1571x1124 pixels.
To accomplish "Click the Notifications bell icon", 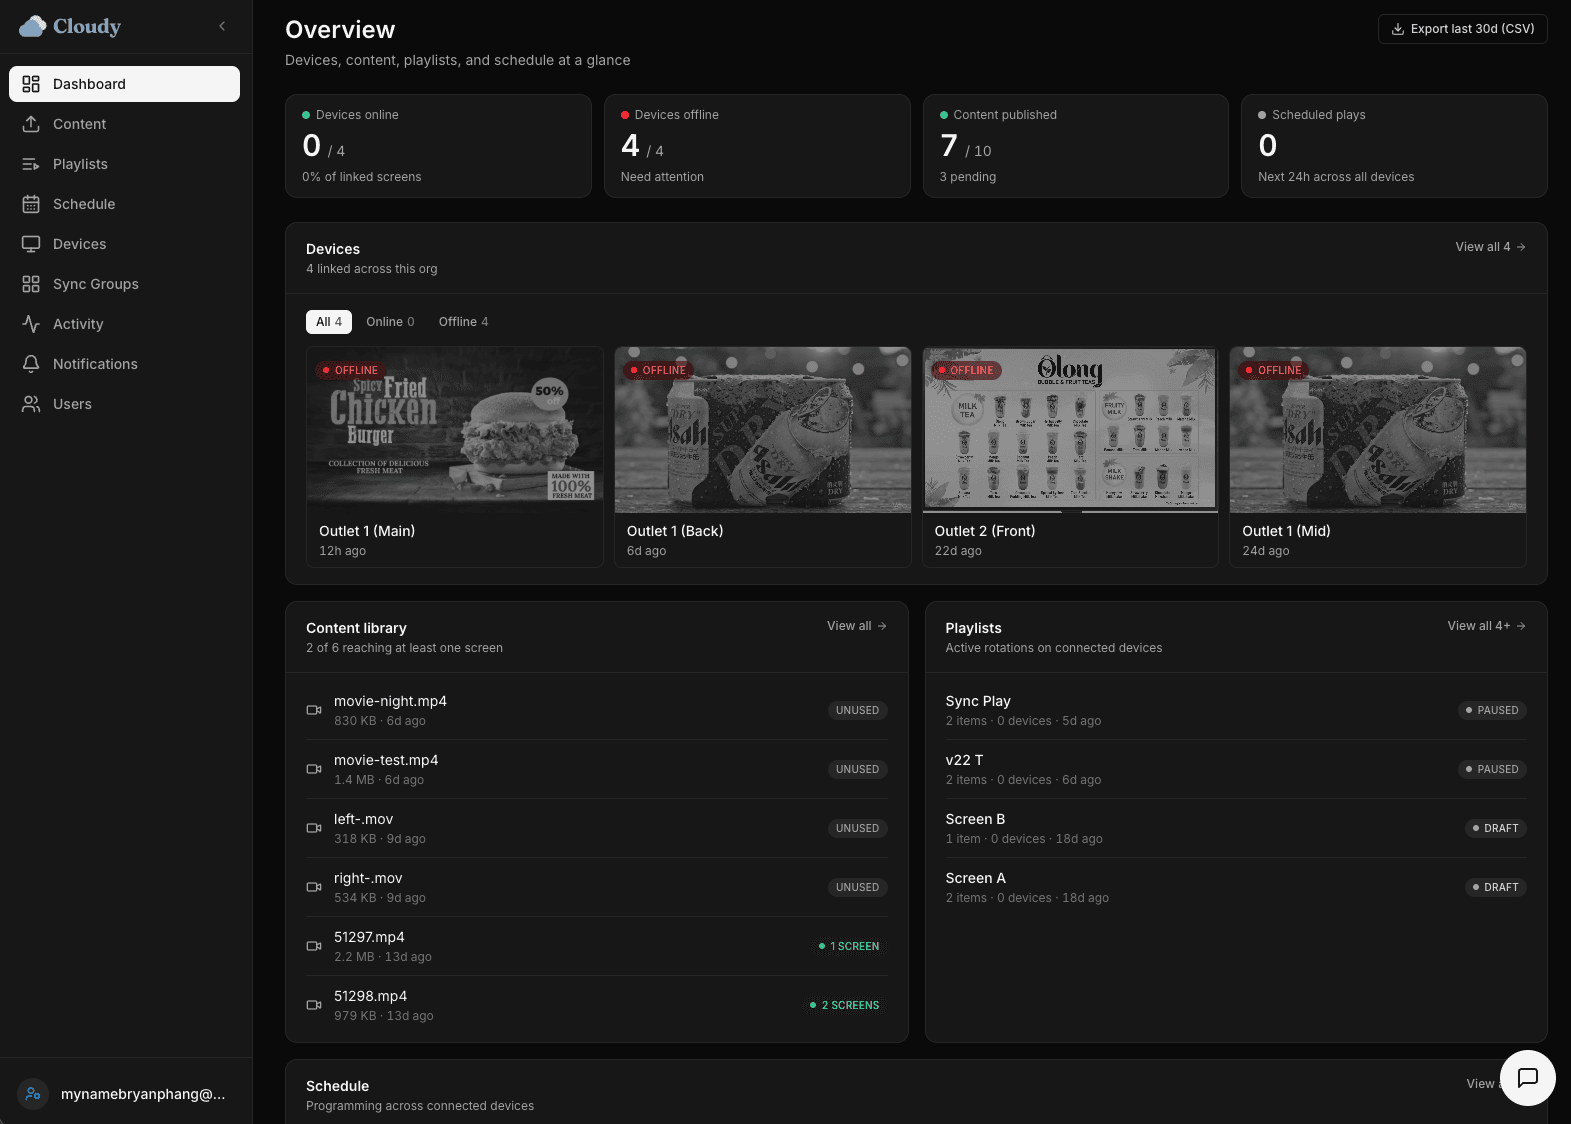I will (x=31, y=364).
